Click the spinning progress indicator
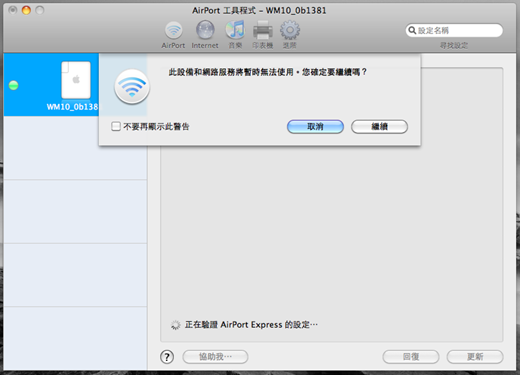The width and height of the screenshot is (520, 375). pyautogui.click(x=175, y=325)
